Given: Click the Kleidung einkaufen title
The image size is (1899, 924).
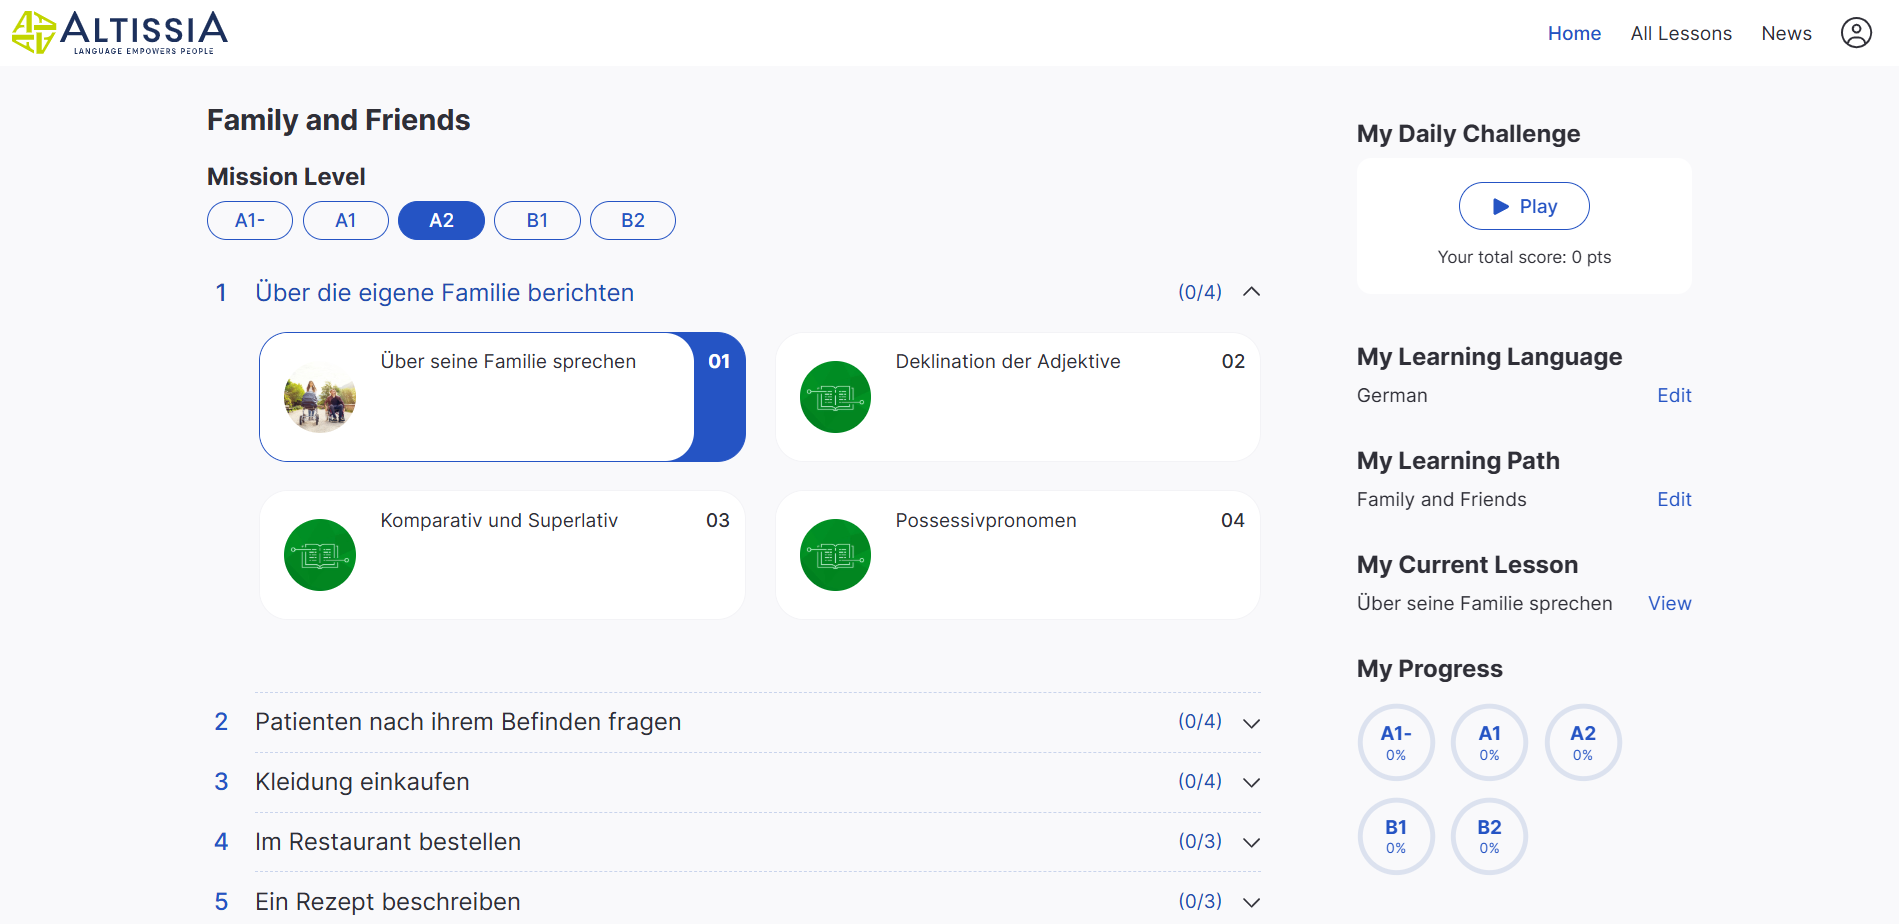Looking at the screenshot, I should click(362, 782).
